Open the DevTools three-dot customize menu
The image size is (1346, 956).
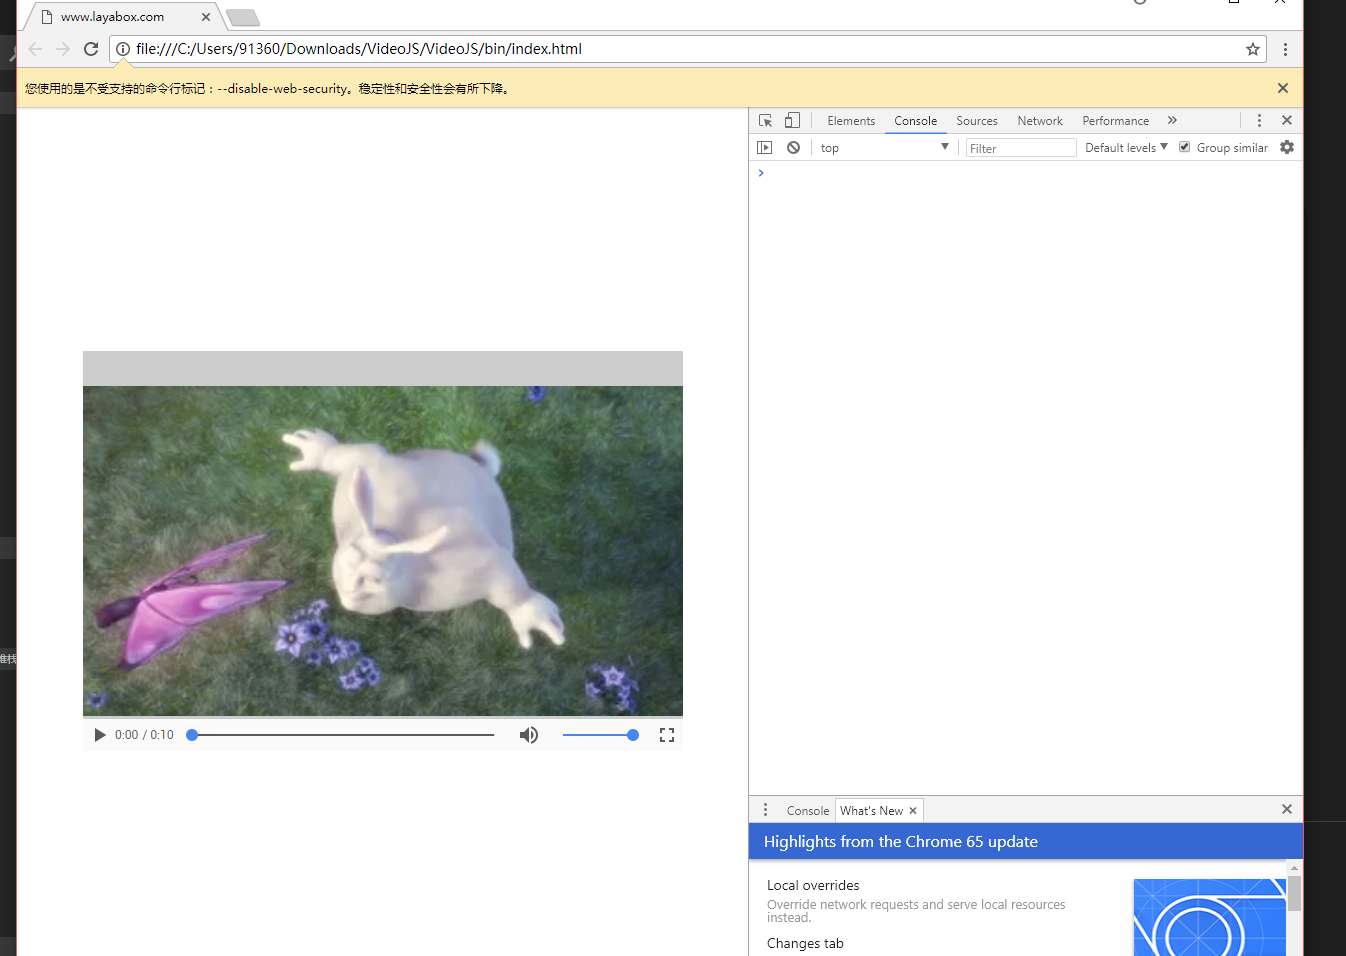[1259, 121]
